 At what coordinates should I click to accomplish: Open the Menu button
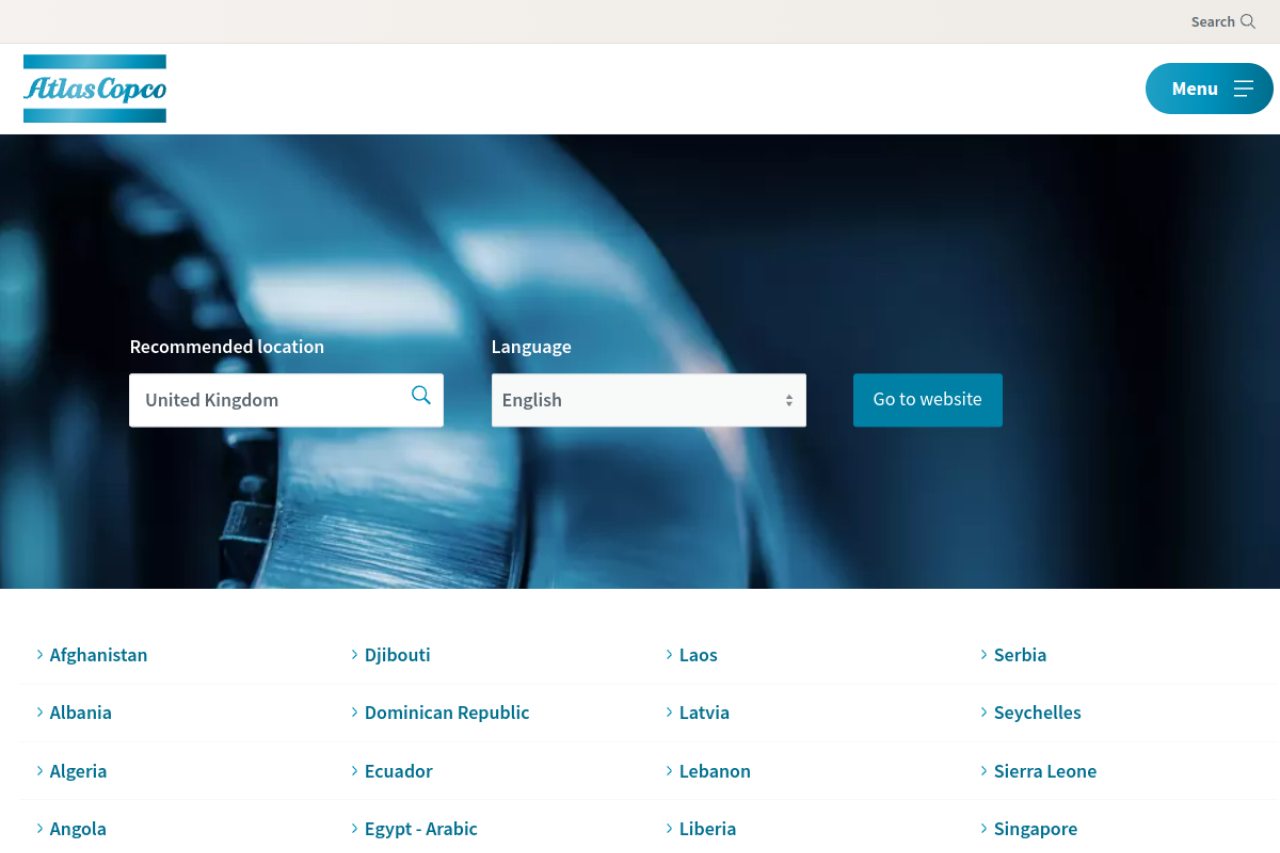pyautogui.click(x=1208, y=89)
